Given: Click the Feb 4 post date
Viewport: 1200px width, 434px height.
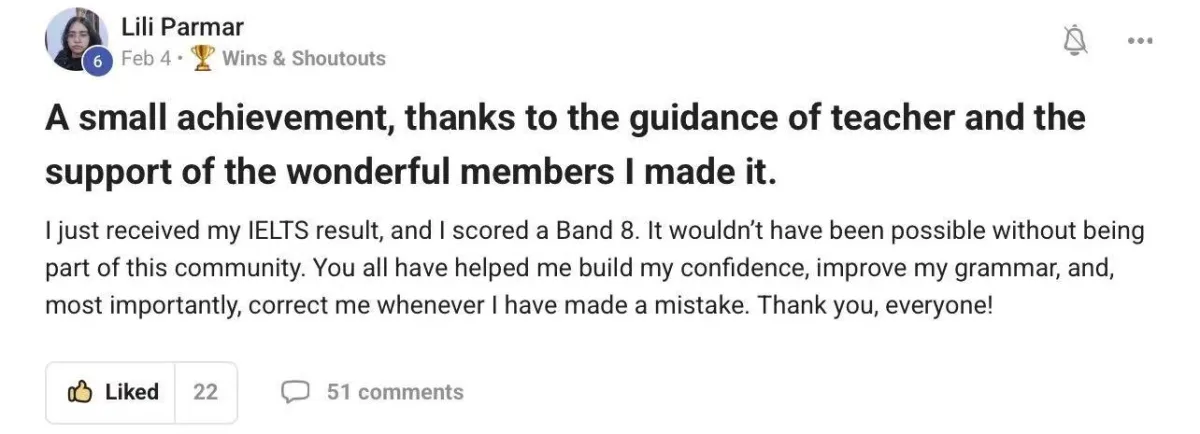Looking at the screenshot, I should 137,58.
